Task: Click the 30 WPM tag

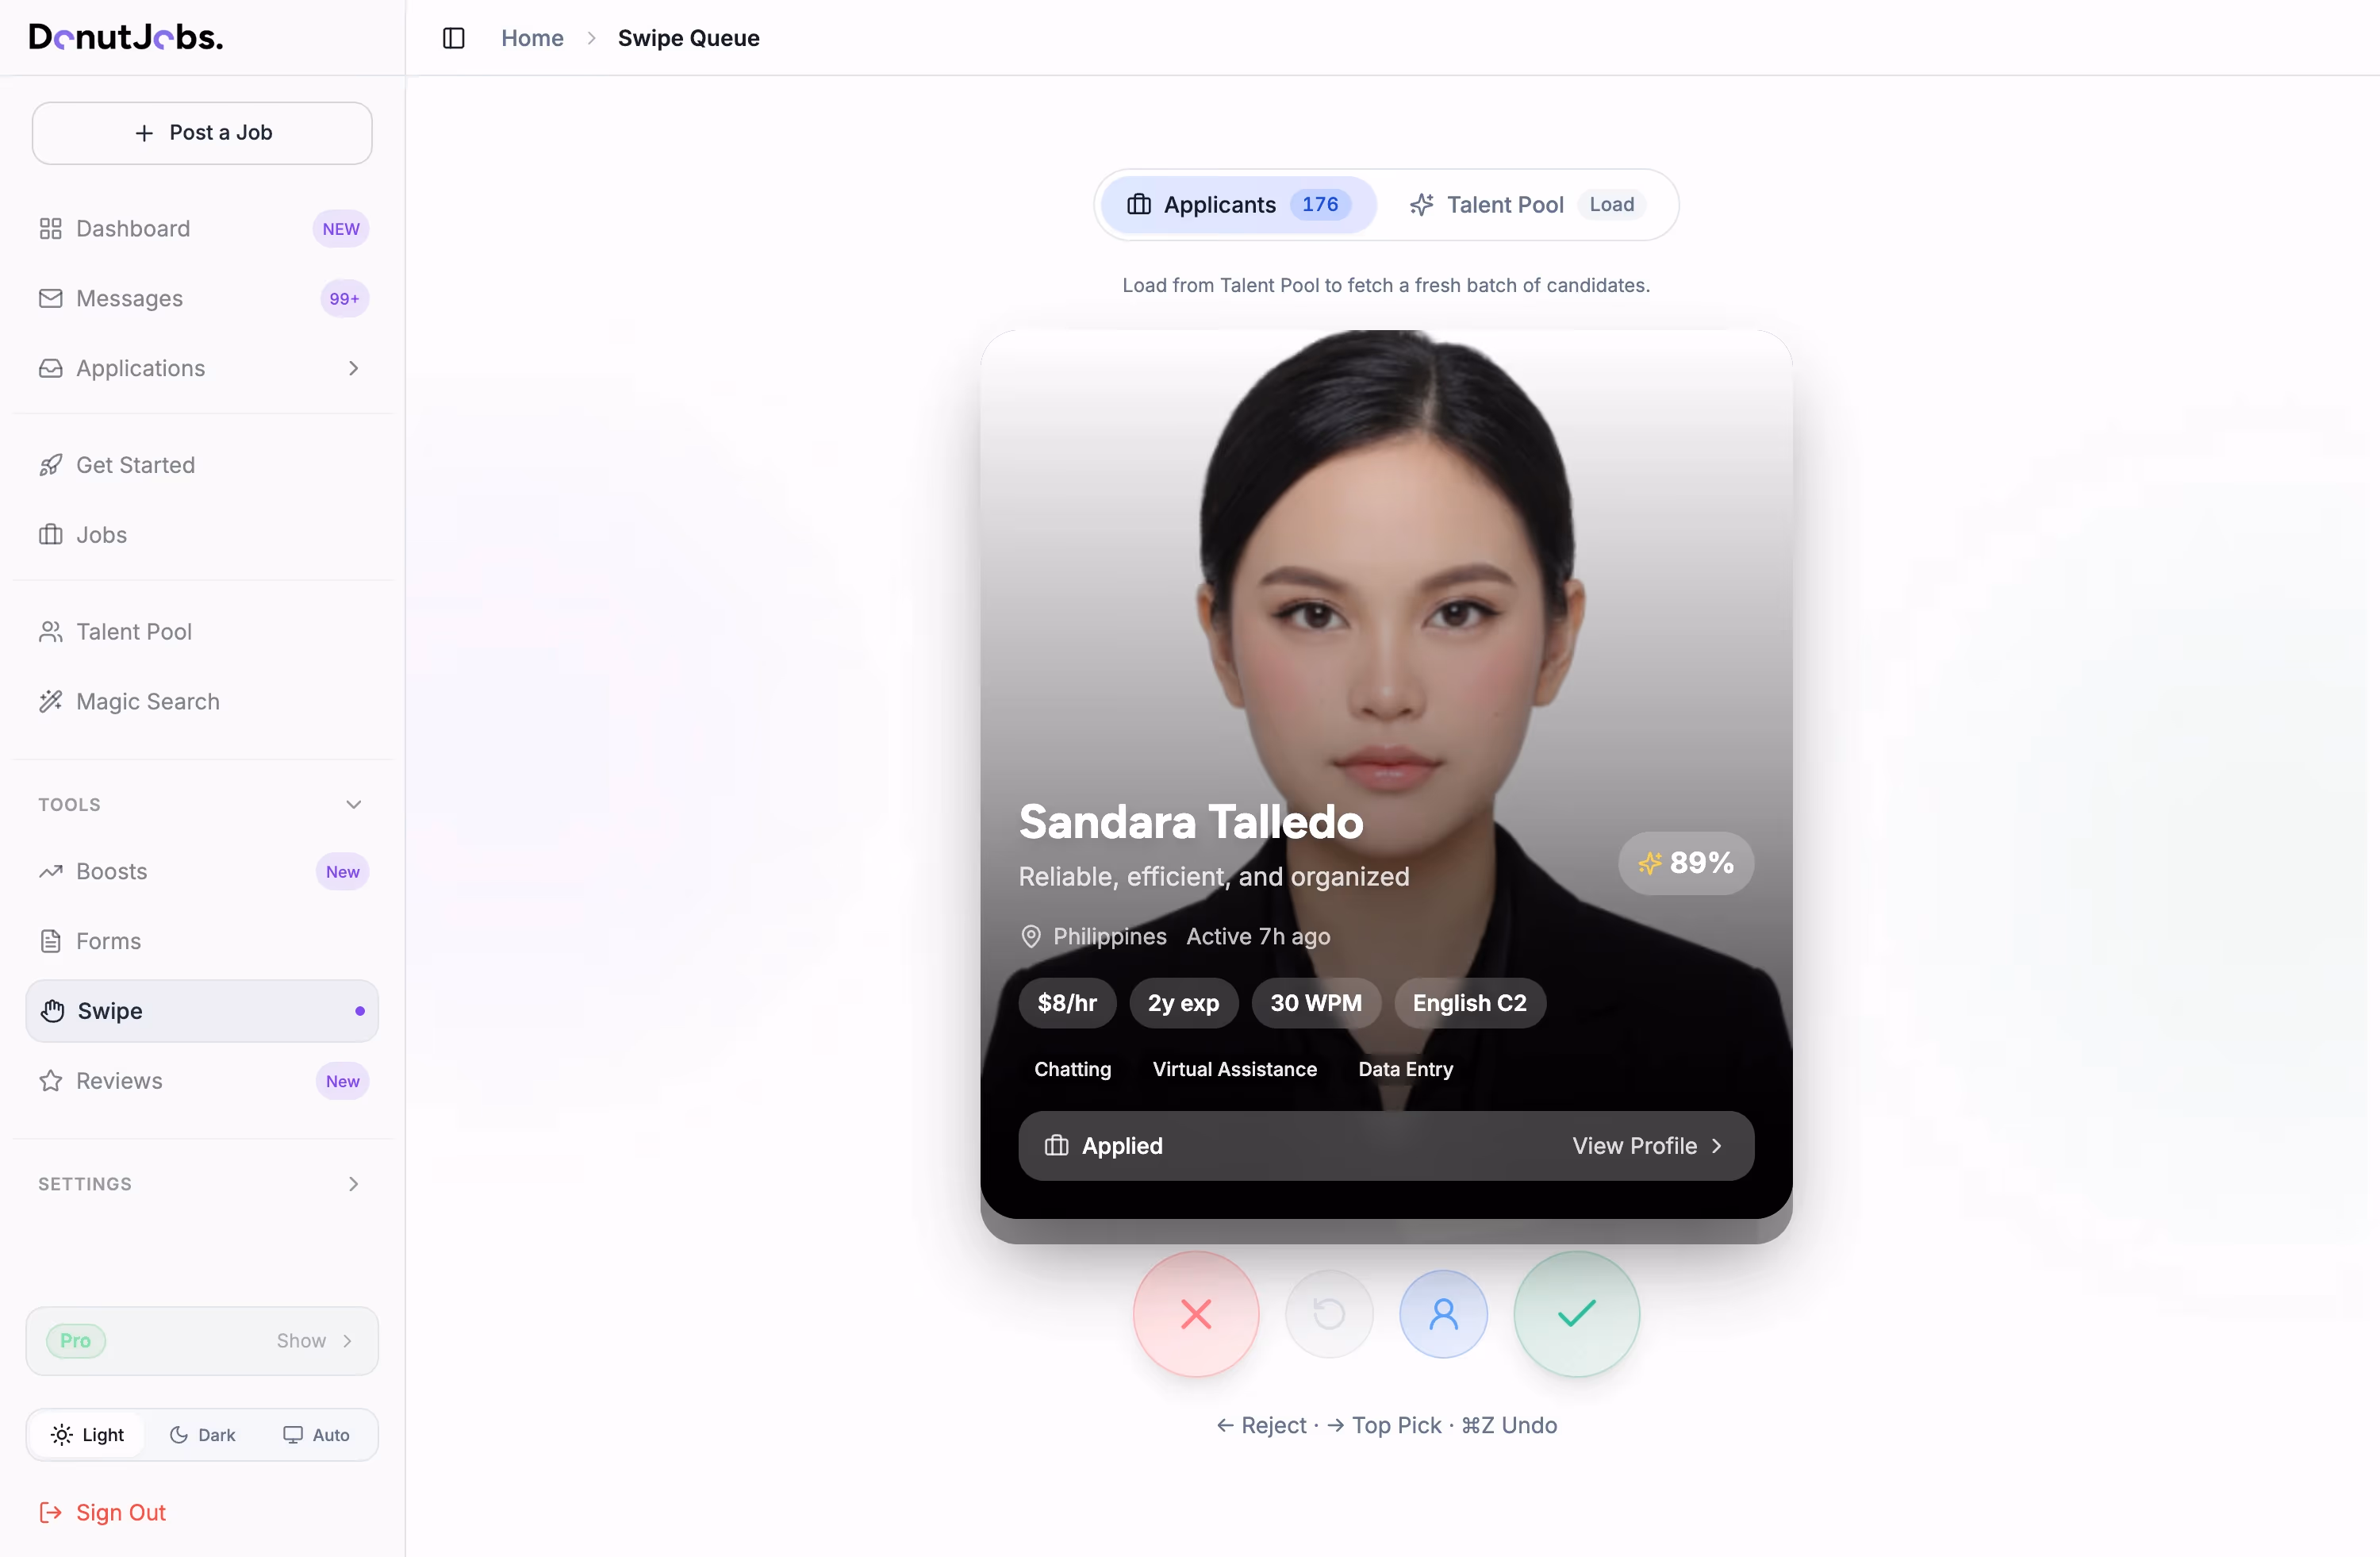Action: (x=1316, y=1003)
